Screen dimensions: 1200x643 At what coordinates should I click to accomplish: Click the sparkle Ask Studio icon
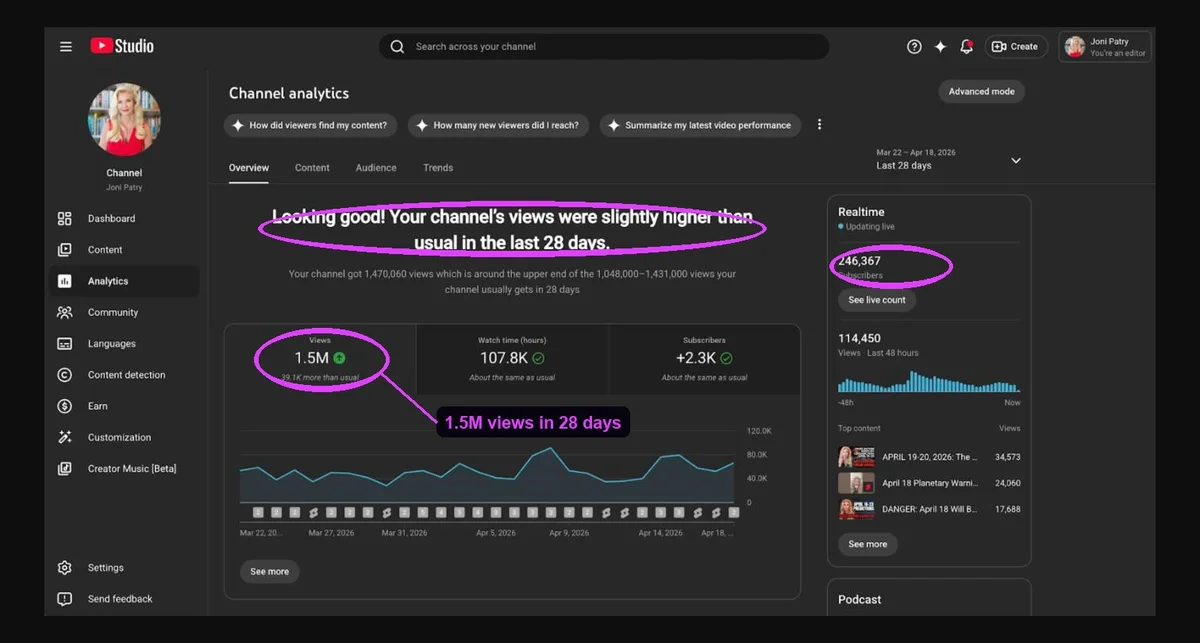pos(940,46)
